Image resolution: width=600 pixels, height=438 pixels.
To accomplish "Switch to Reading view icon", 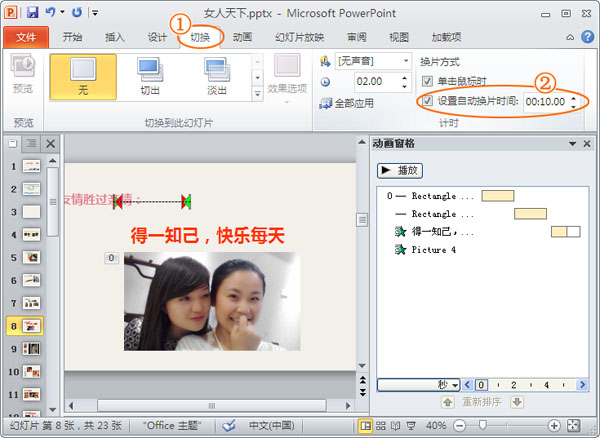I will (395, 425).
